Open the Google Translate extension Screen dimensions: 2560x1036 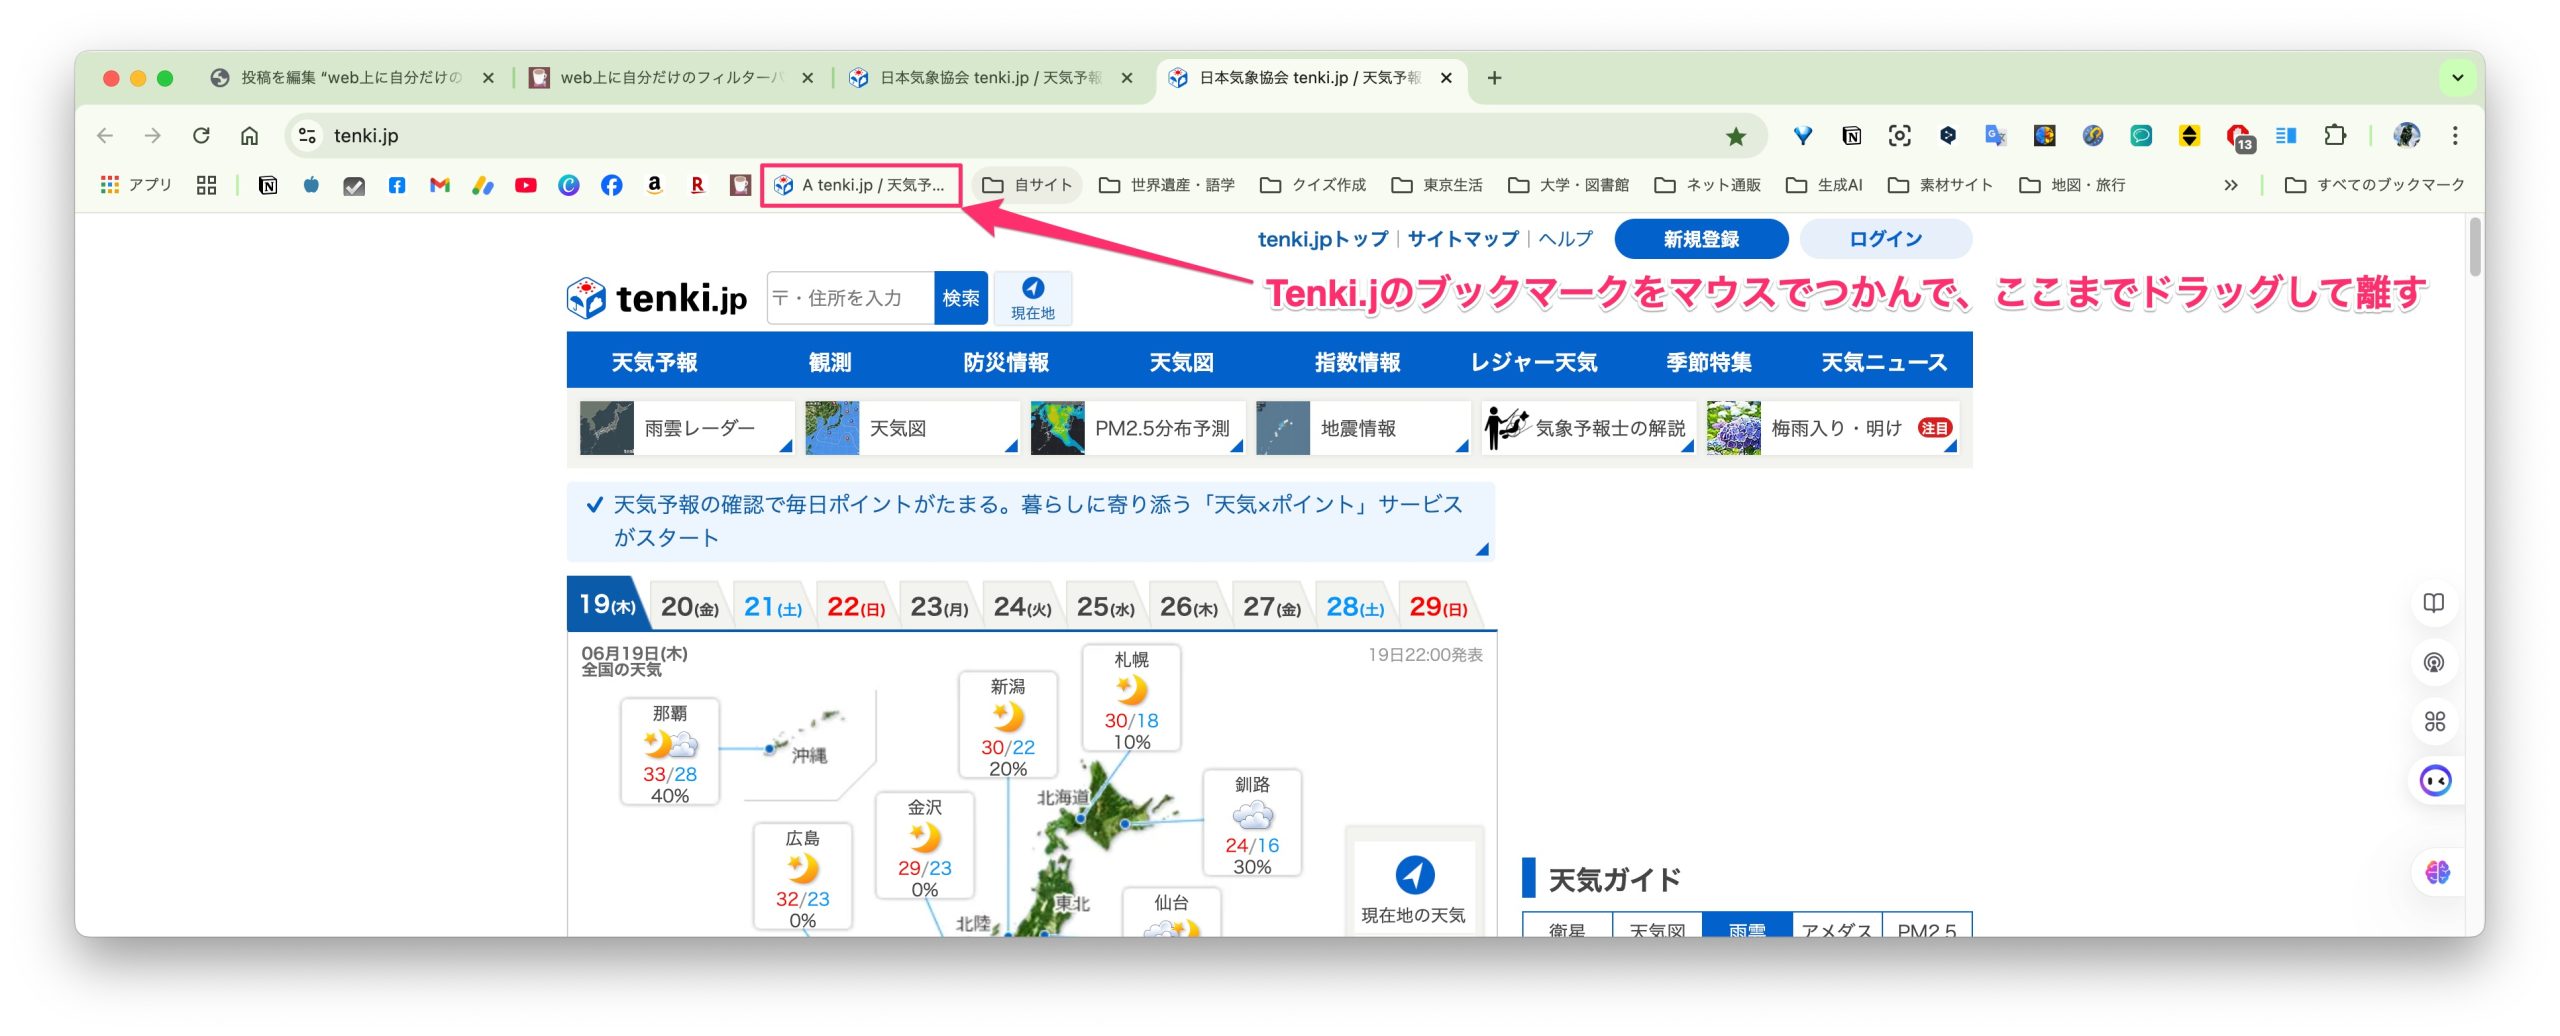[1996, 135]
